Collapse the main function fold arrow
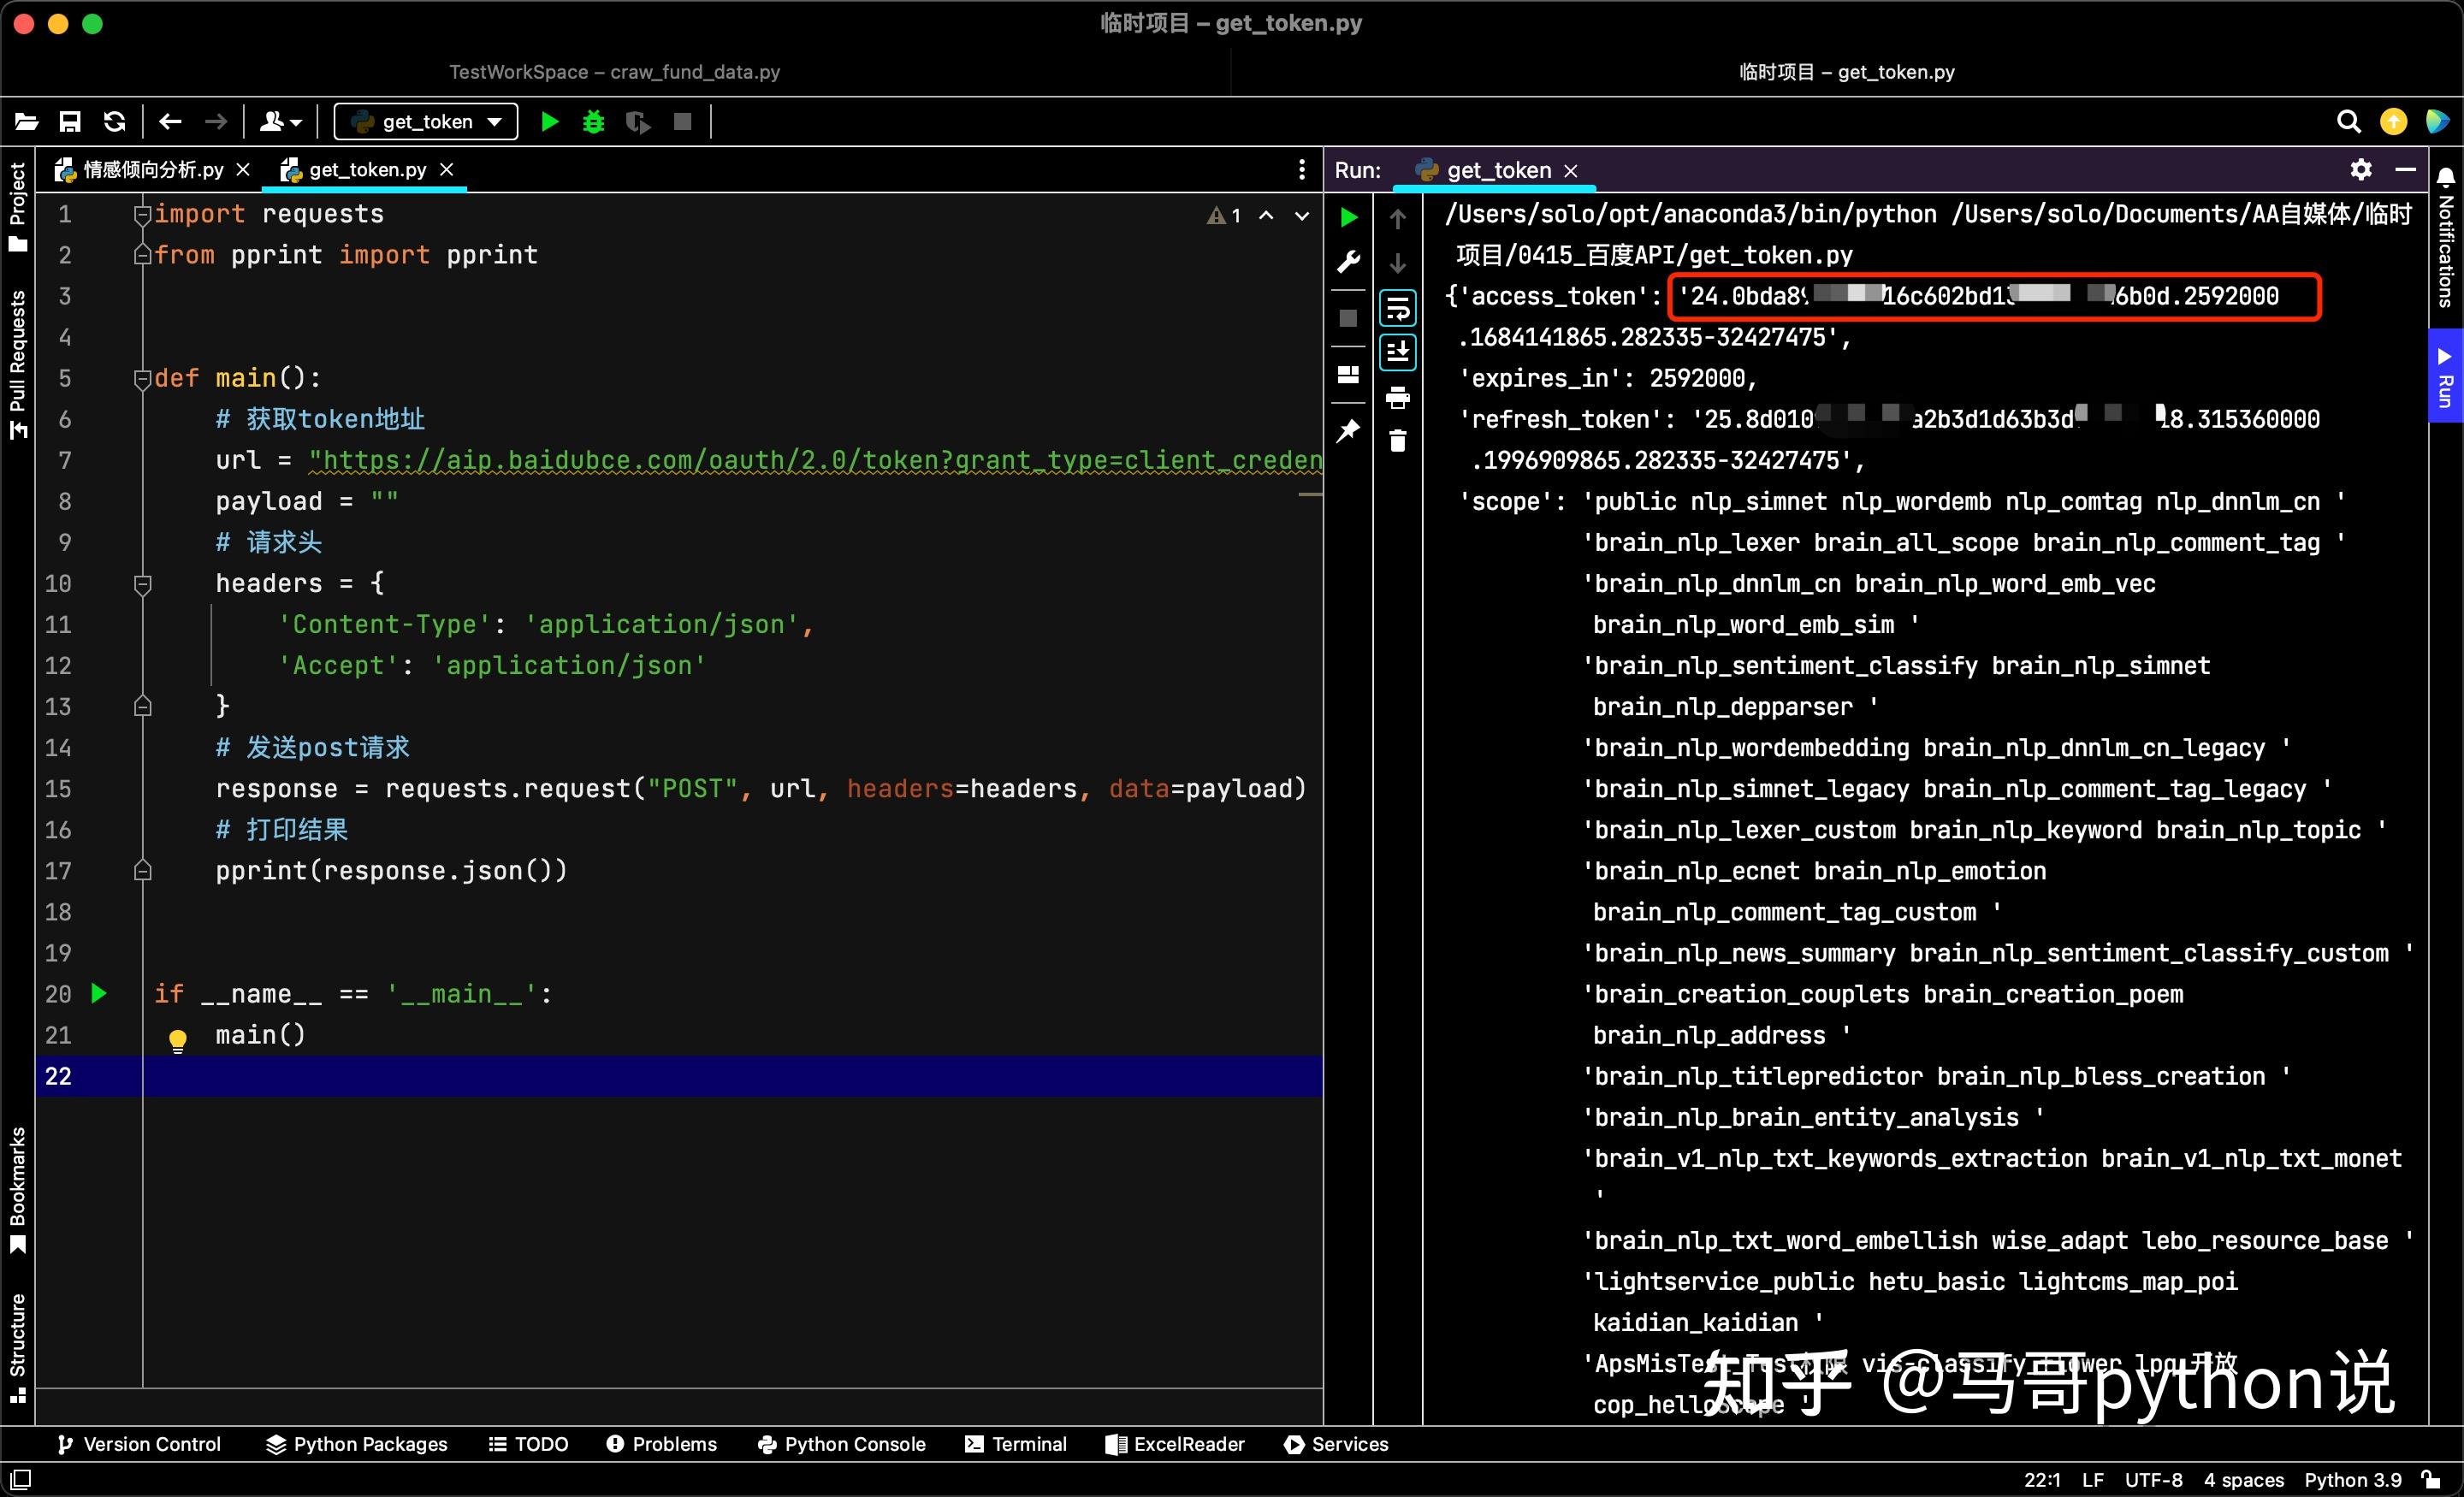The height and width of the screenshot is (1497, 2464). 142,379
